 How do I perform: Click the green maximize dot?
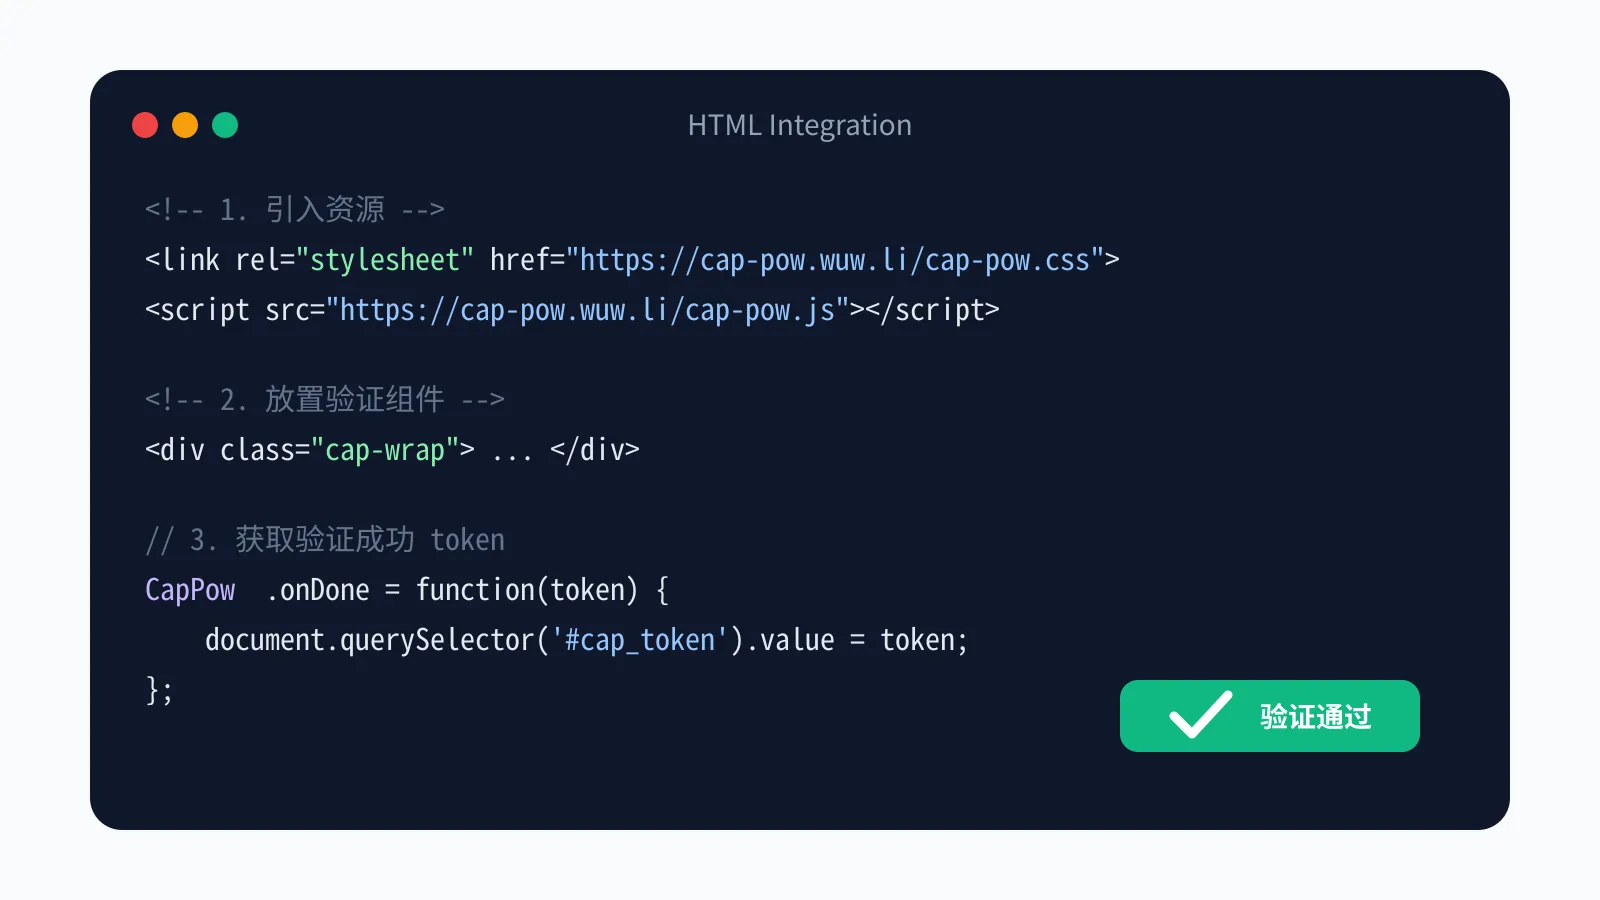pyautogui.click(x=225, y=125)
